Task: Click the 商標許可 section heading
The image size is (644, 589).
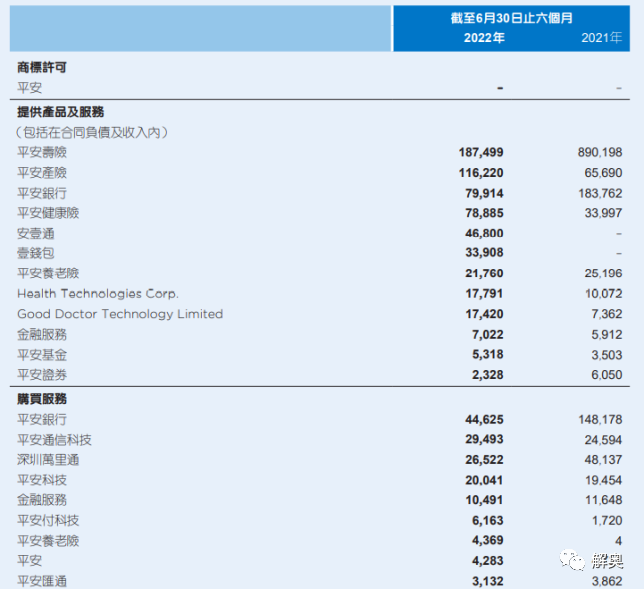Action: tap(42, 67)
